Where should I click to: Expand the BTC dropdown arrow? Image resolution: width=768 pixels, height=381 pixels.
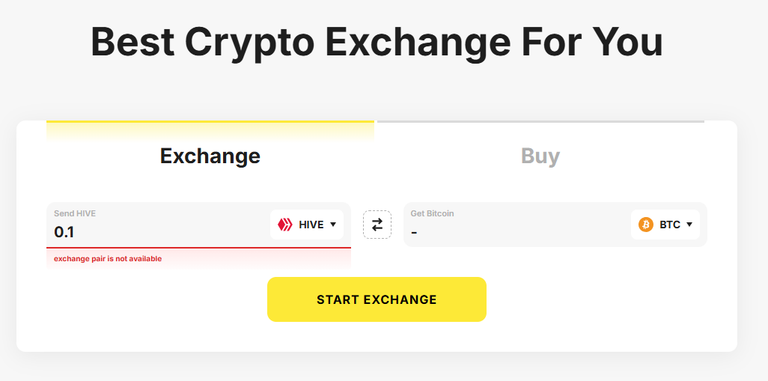click(x=689, y=225)
